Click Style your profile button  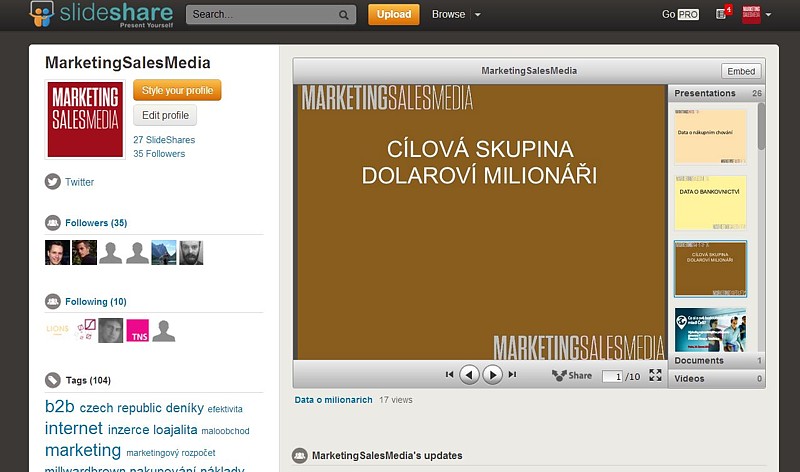(177, 90)
